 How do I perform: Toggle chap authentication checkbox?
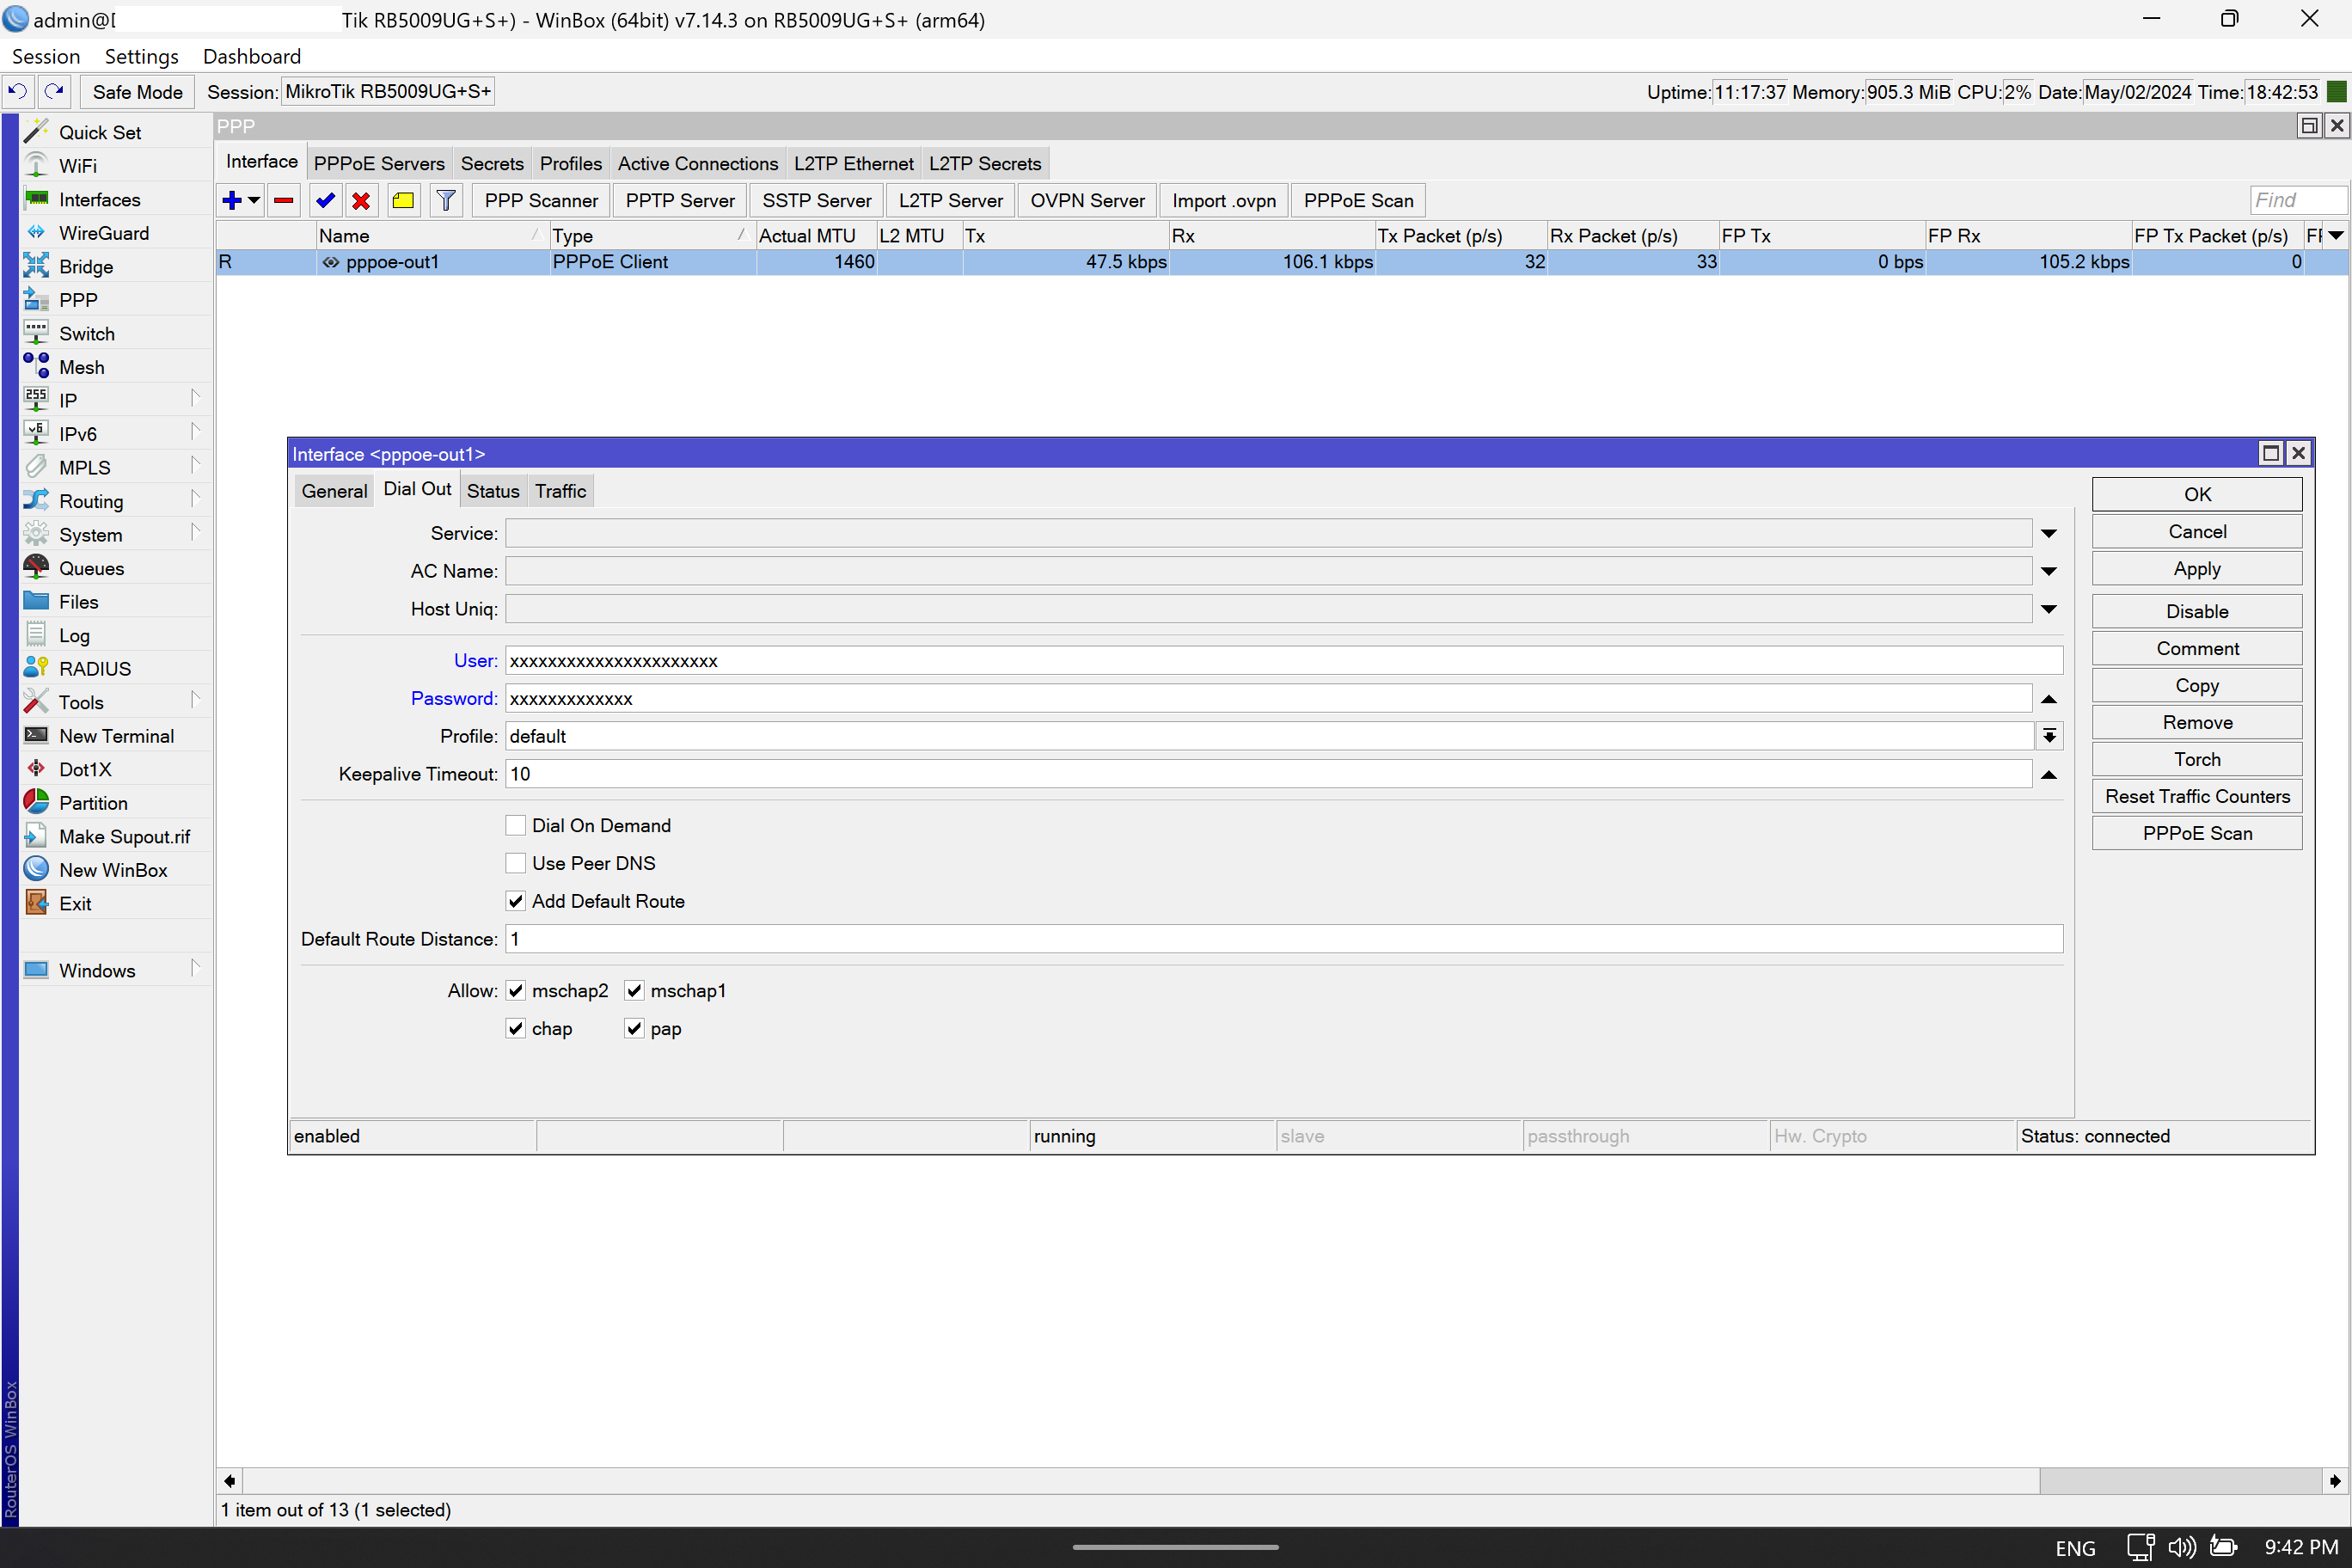[516, 1028]
